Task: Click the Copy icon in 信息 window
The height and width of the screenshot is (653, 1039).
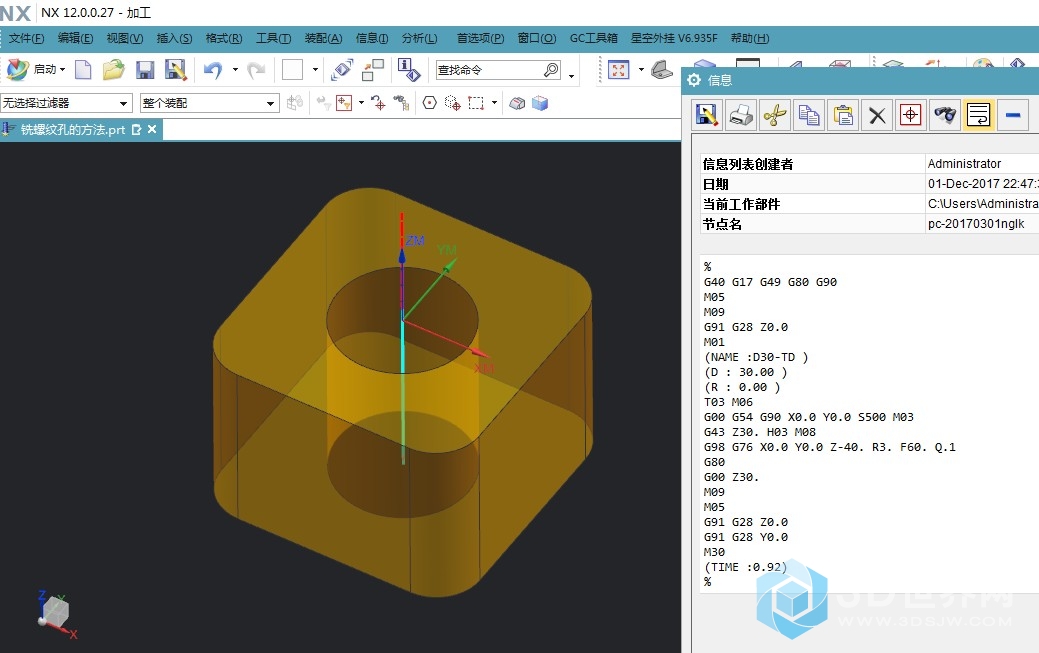Action: [x=808, y=115]
